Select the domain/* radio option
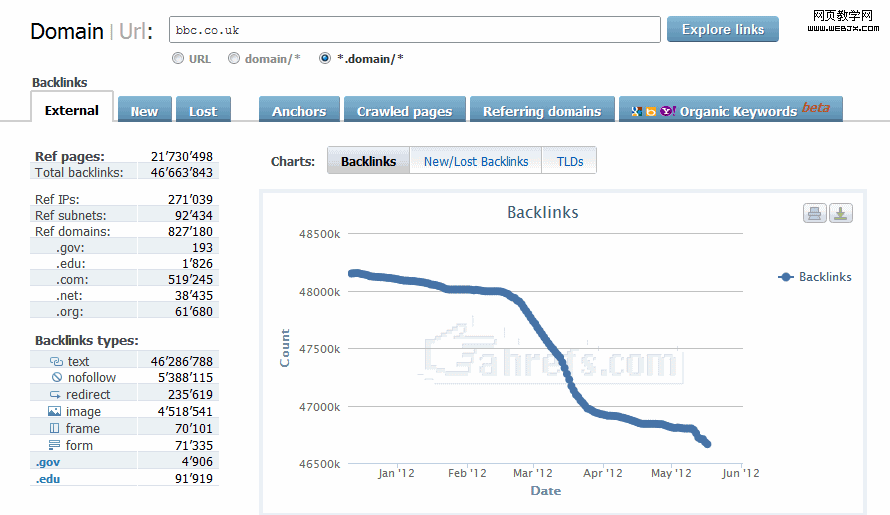 (x=234, y=59)
